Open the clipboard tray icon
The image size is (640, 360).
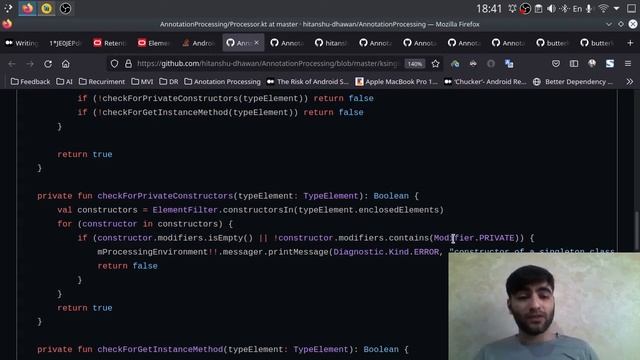[x=538, y=9]
